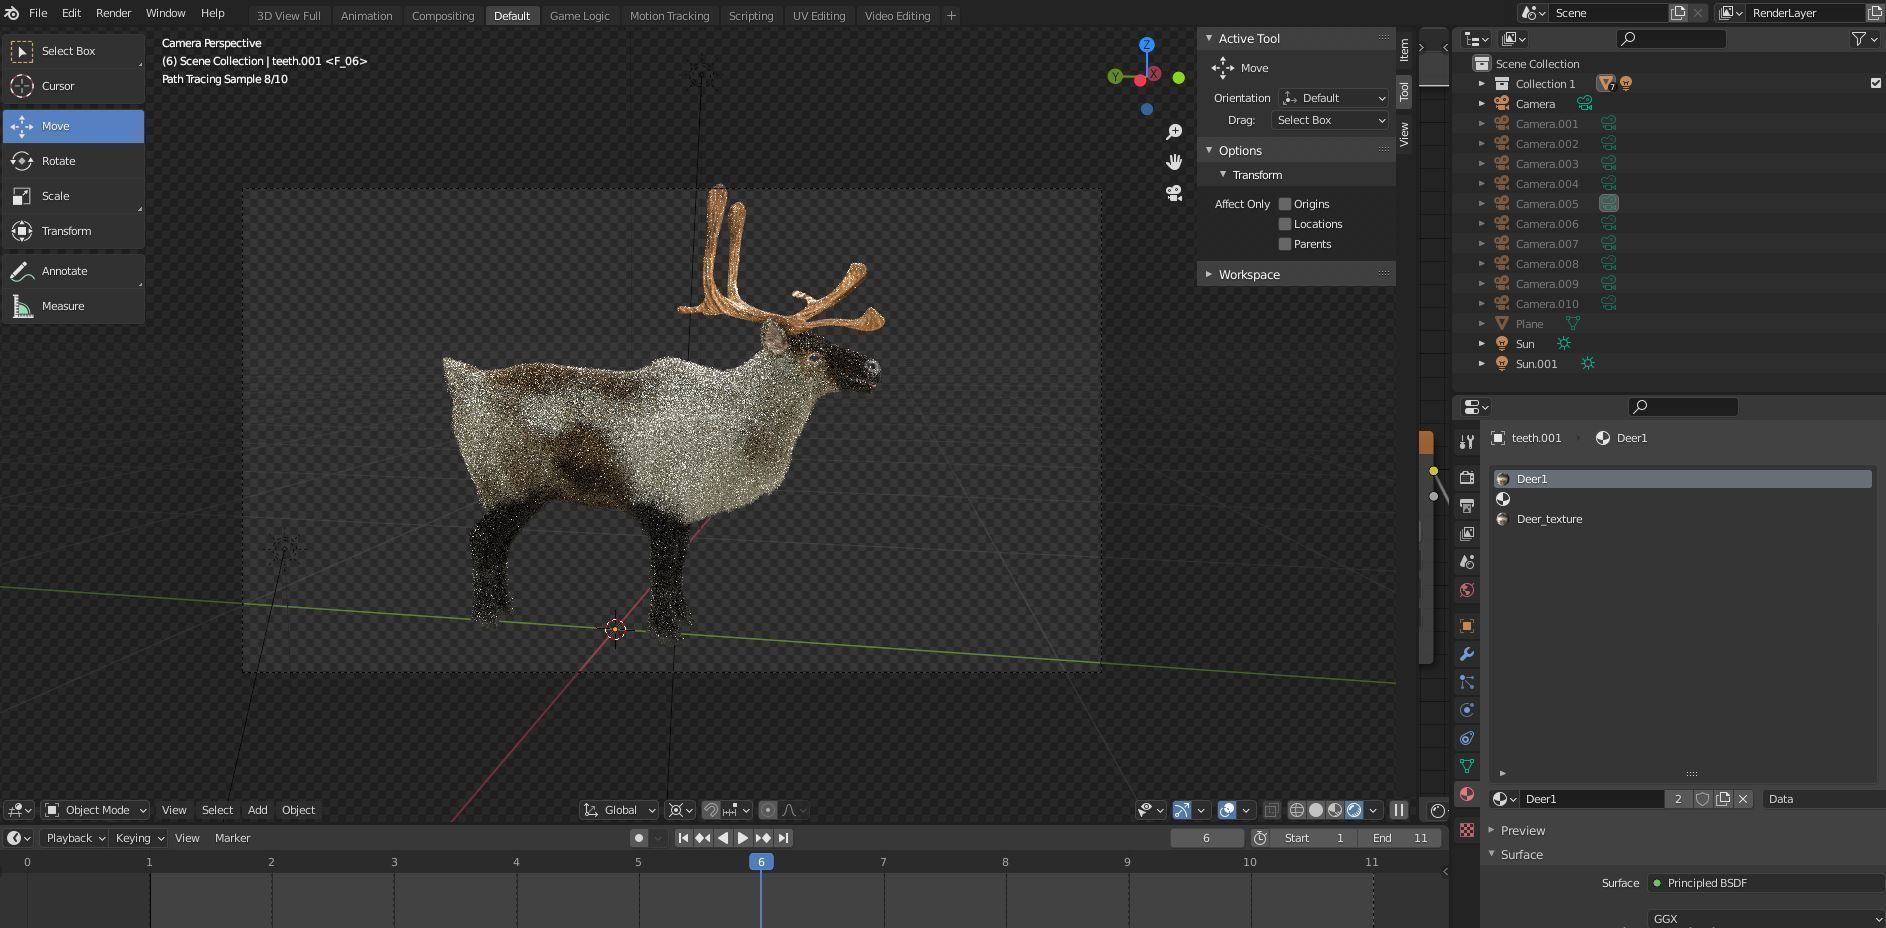This screenshot has width=1886, height=928.
Task: Switch to the Animation workspace tab
Action: pos(366,16)
